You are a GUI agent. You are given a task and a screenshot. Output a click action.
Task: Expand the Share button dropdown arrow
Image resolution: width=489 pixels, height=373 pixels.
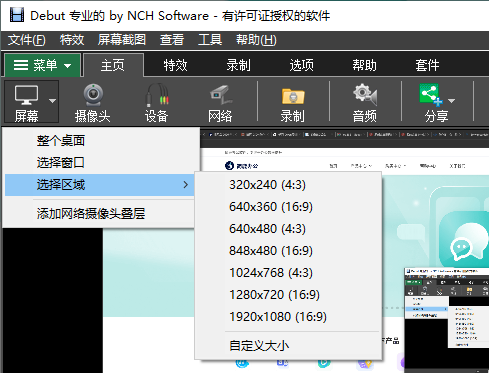click(451, 100)
